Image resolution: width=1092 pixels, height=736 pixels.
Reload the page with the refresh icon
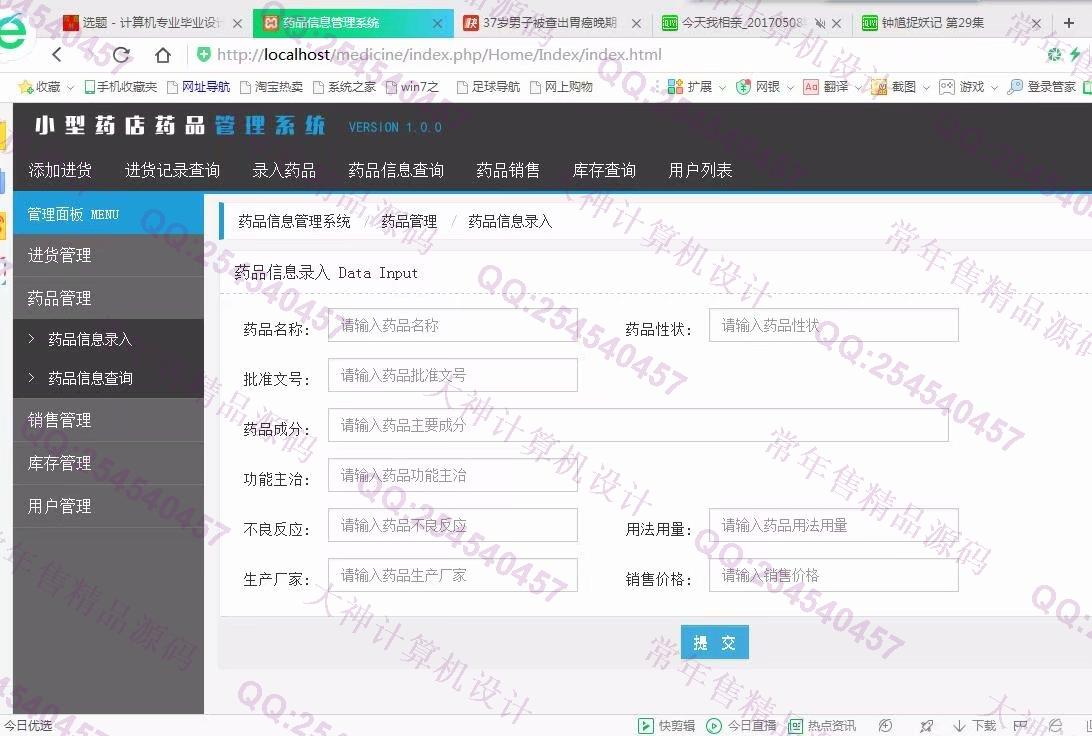[x=121, y=54]
